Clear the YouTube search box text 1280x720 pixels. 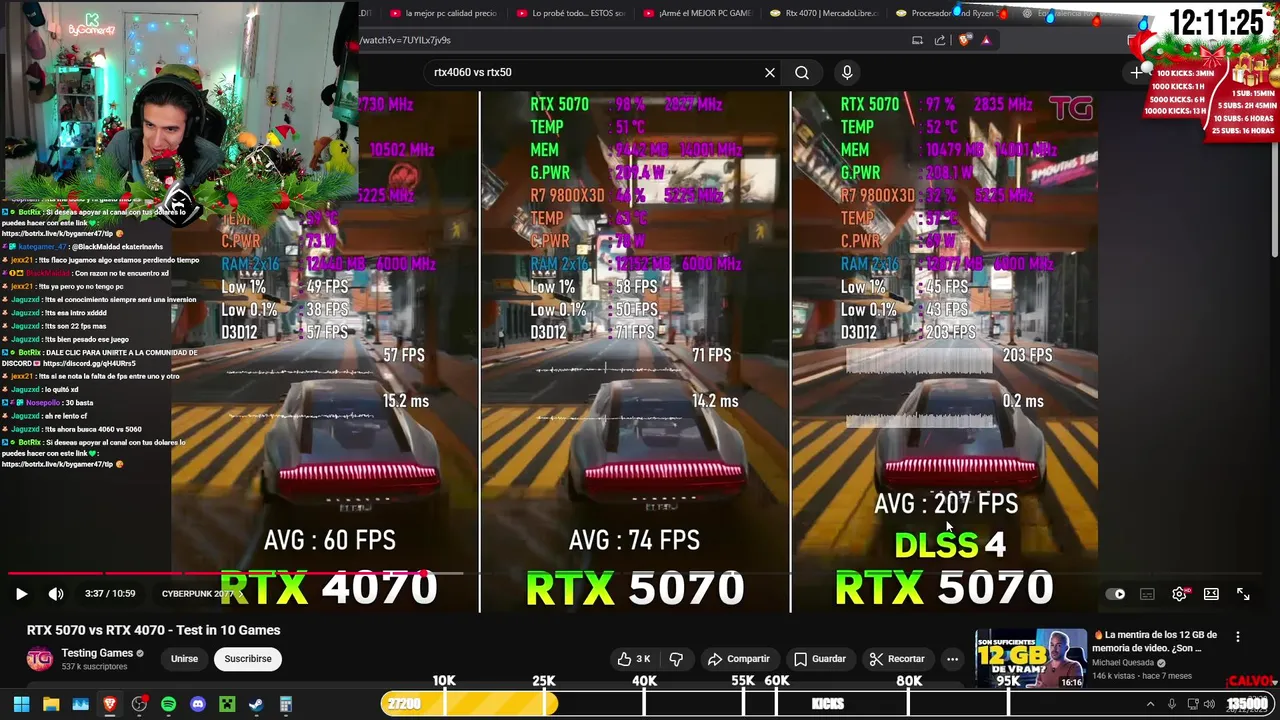[770, 72]
